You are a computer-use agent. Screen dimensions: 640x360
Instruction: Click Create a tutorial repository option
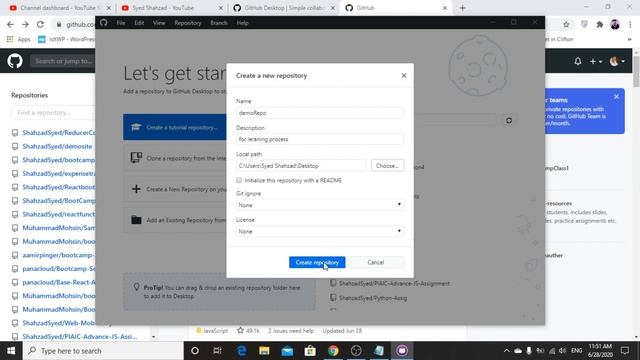tap(175, 127)
